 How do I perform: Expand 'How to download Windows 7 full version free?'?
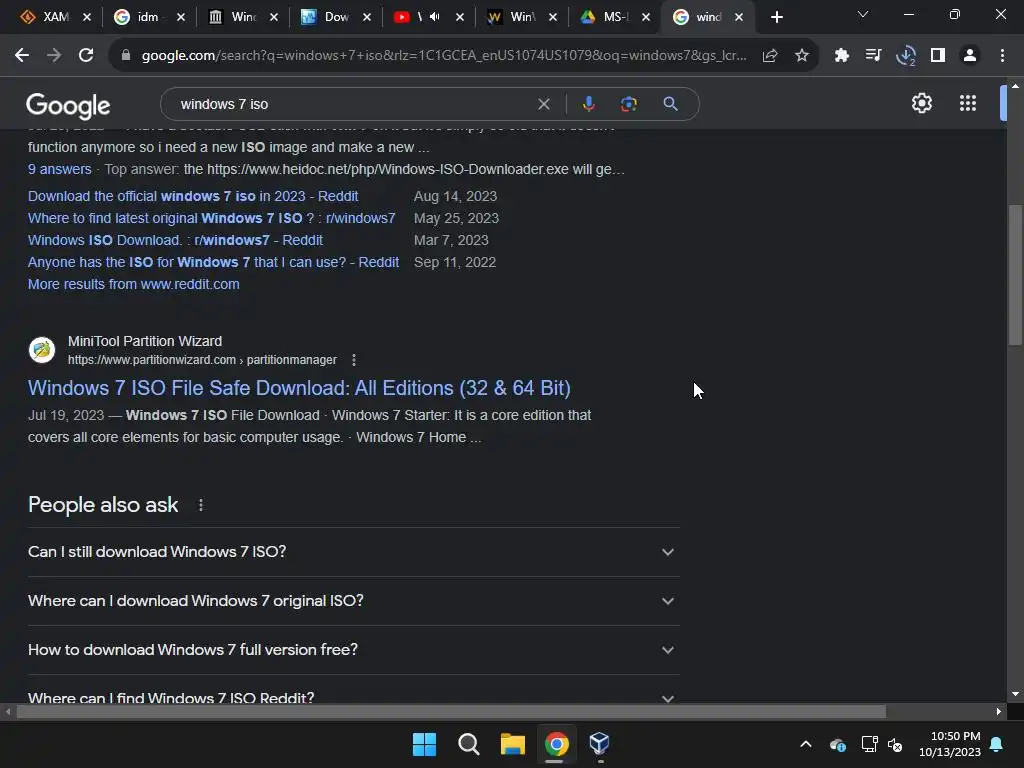354,650
